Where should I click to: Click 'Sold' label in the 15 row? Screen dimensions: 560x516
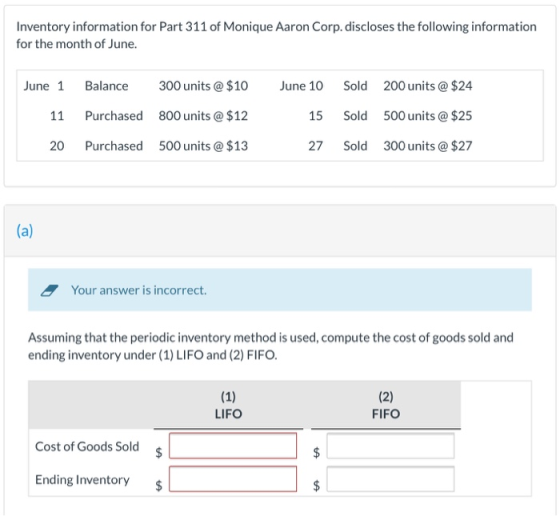355,116
